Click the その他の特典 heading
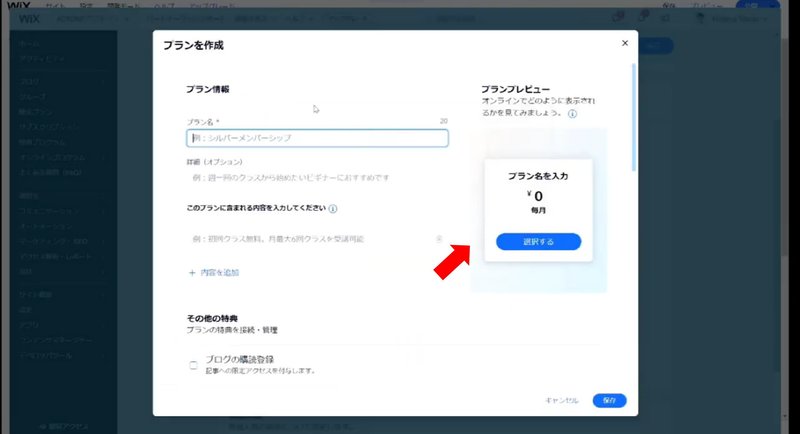 click(212, 319)
